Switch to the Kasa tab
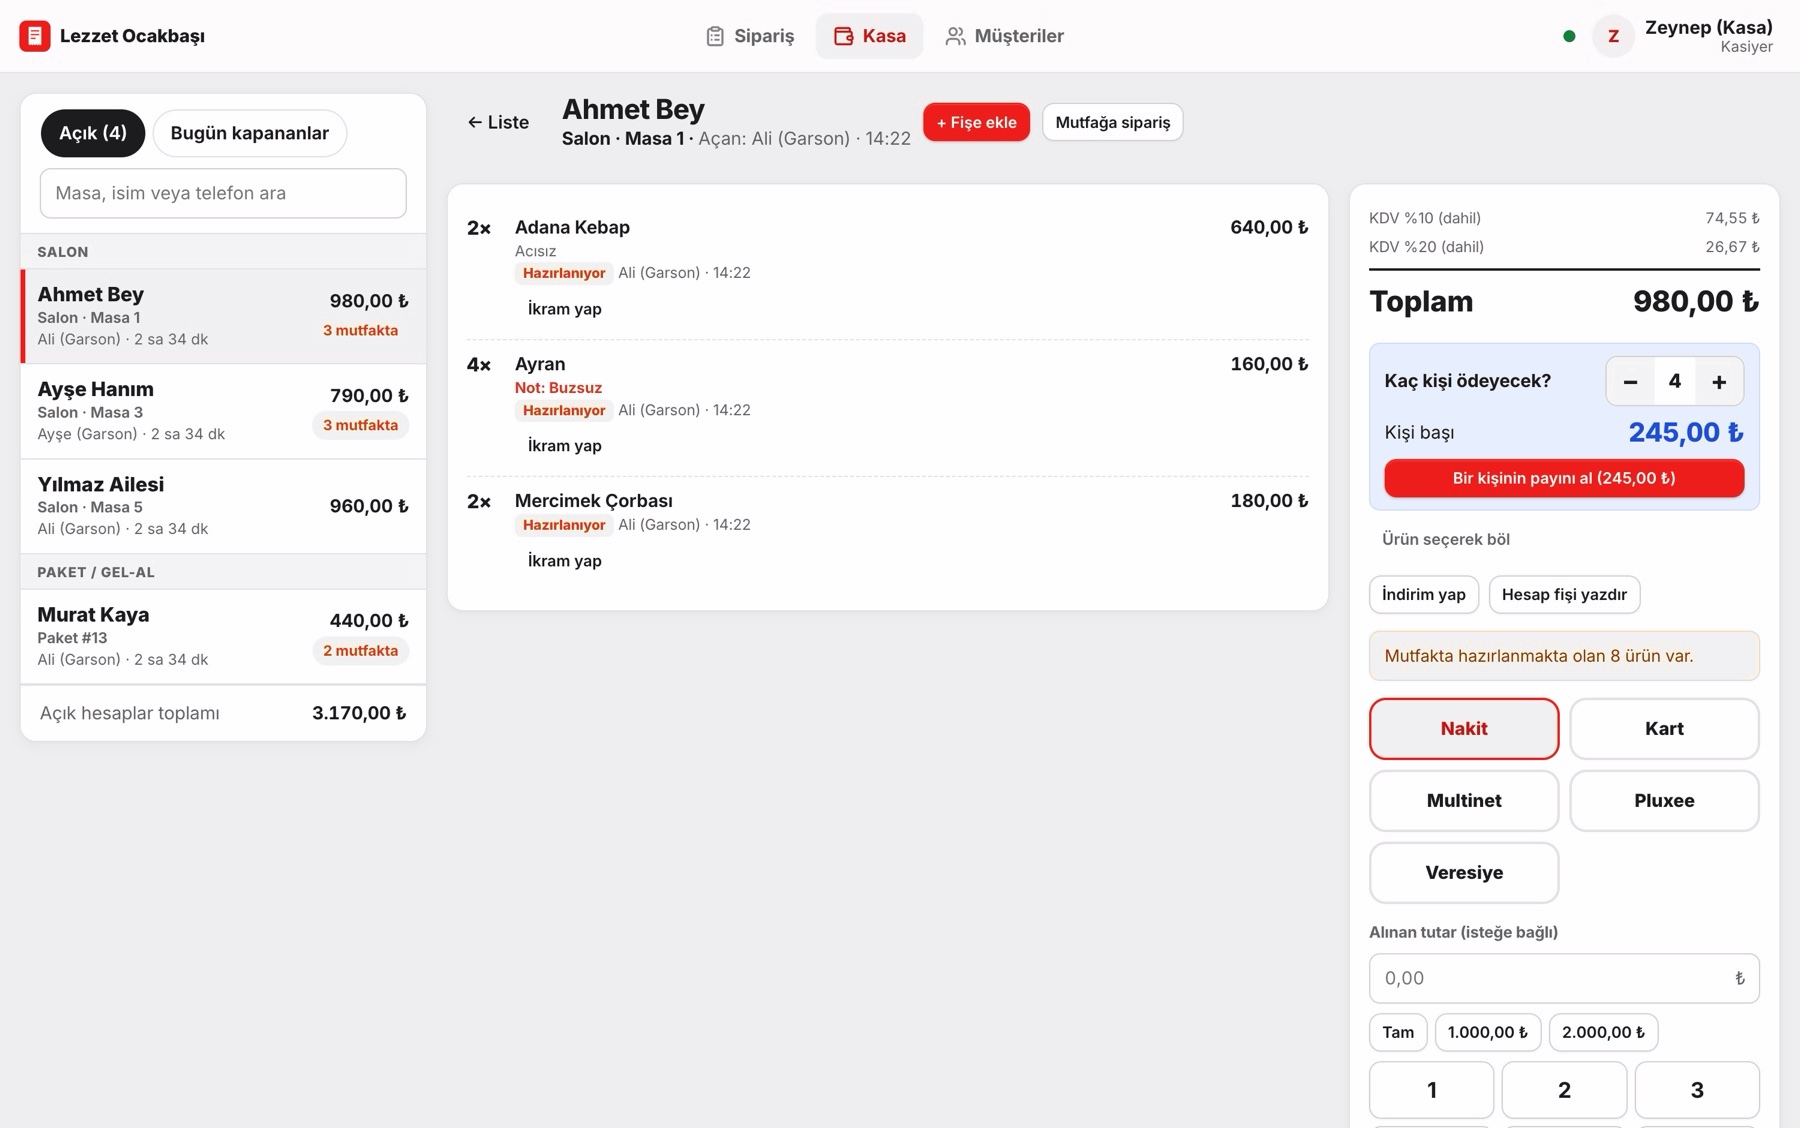Screen dimensions: 1800x1128 click(x=869, y=36)
